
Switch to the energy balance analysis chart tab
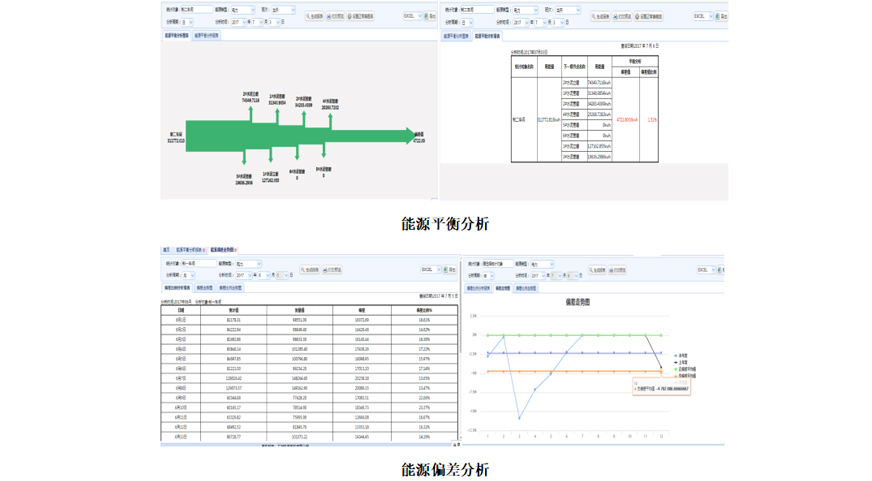[177, 35]
